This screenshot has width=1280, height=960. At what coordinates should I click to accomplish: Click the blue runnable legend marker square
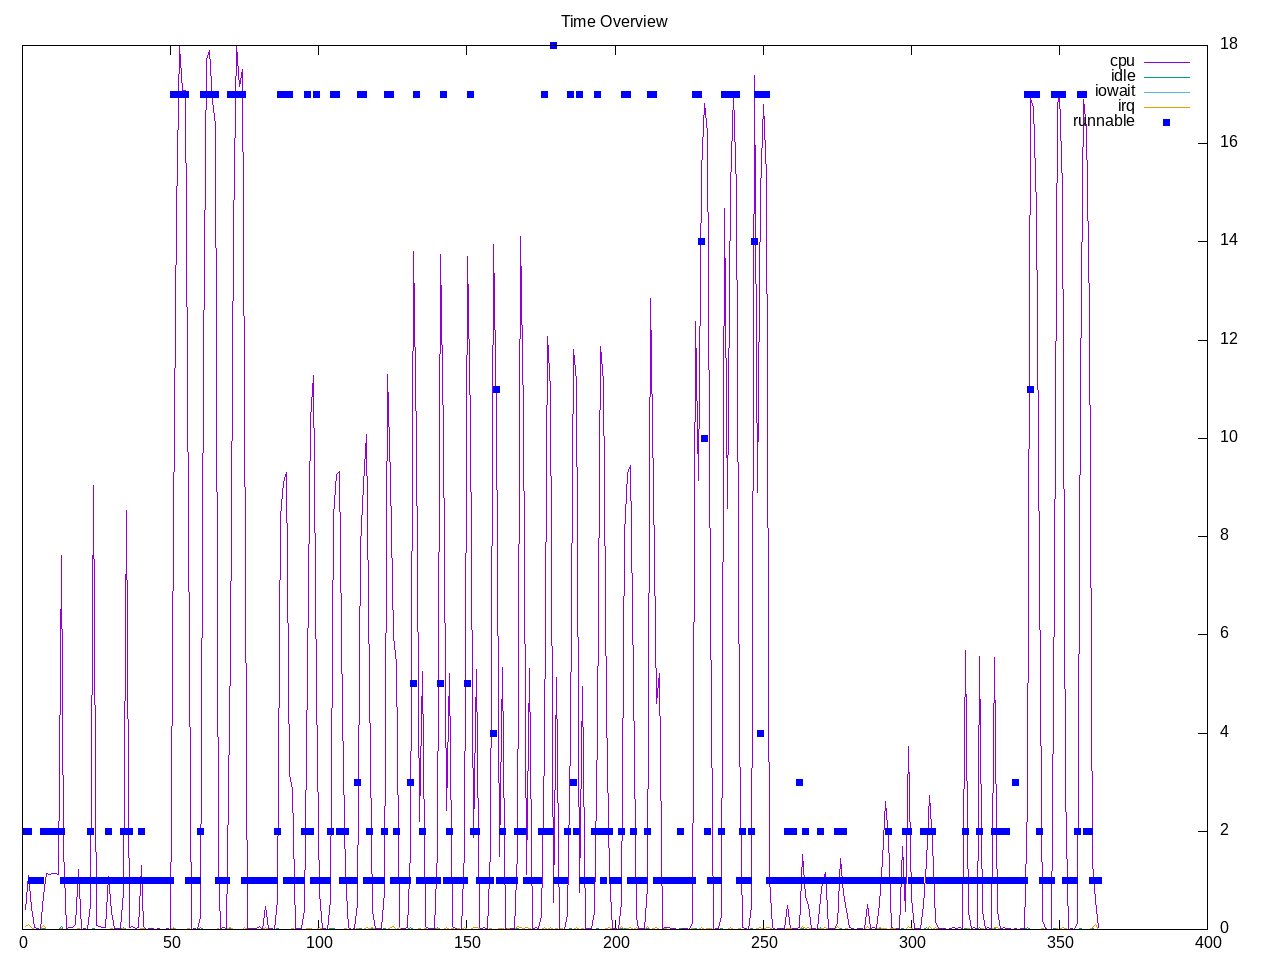(1166, 122)
